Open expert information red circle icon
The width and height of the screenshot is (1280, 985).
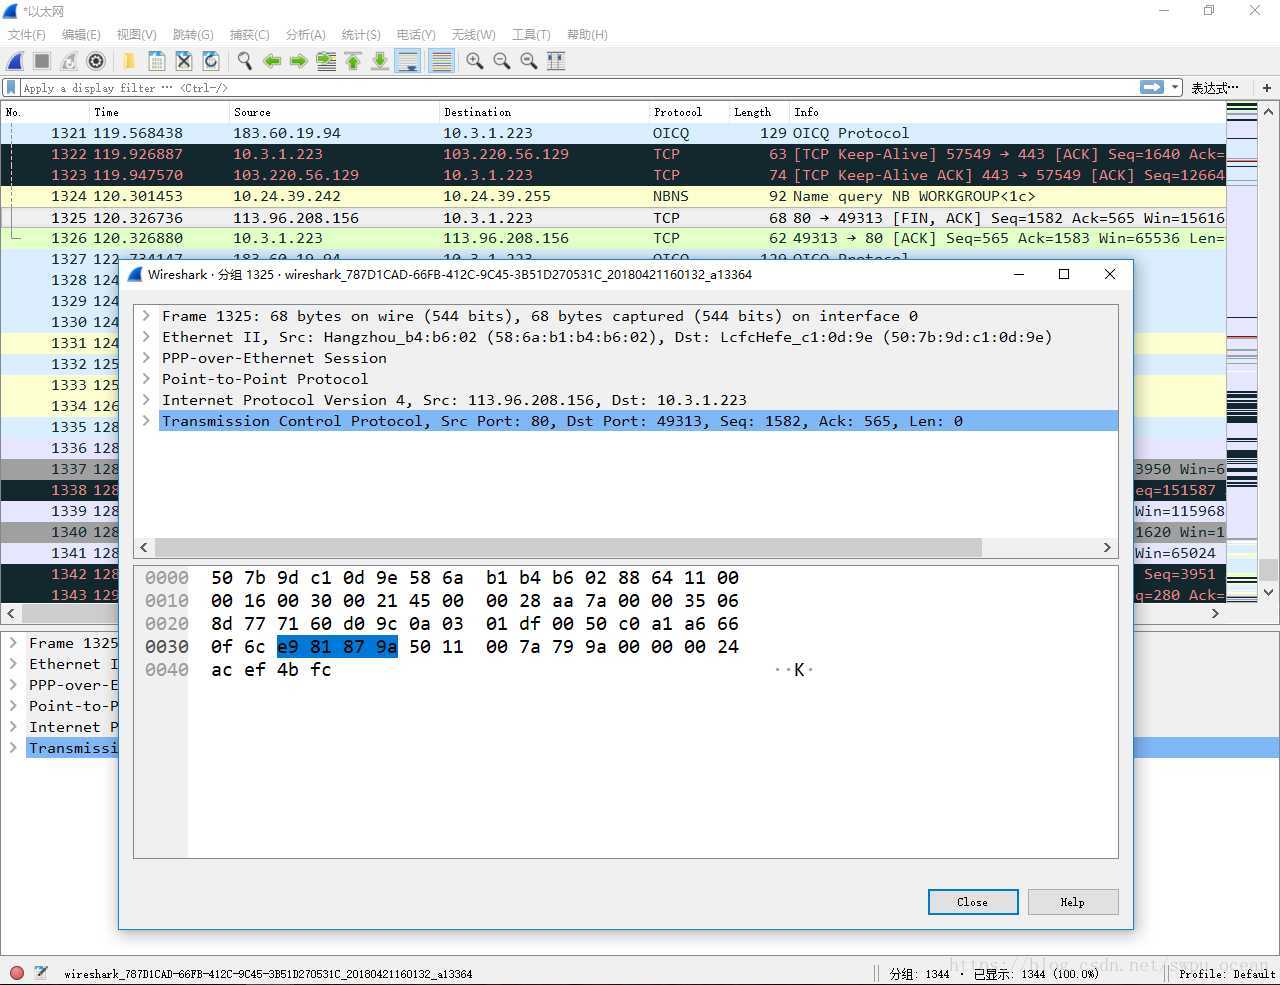coord(16,972)
